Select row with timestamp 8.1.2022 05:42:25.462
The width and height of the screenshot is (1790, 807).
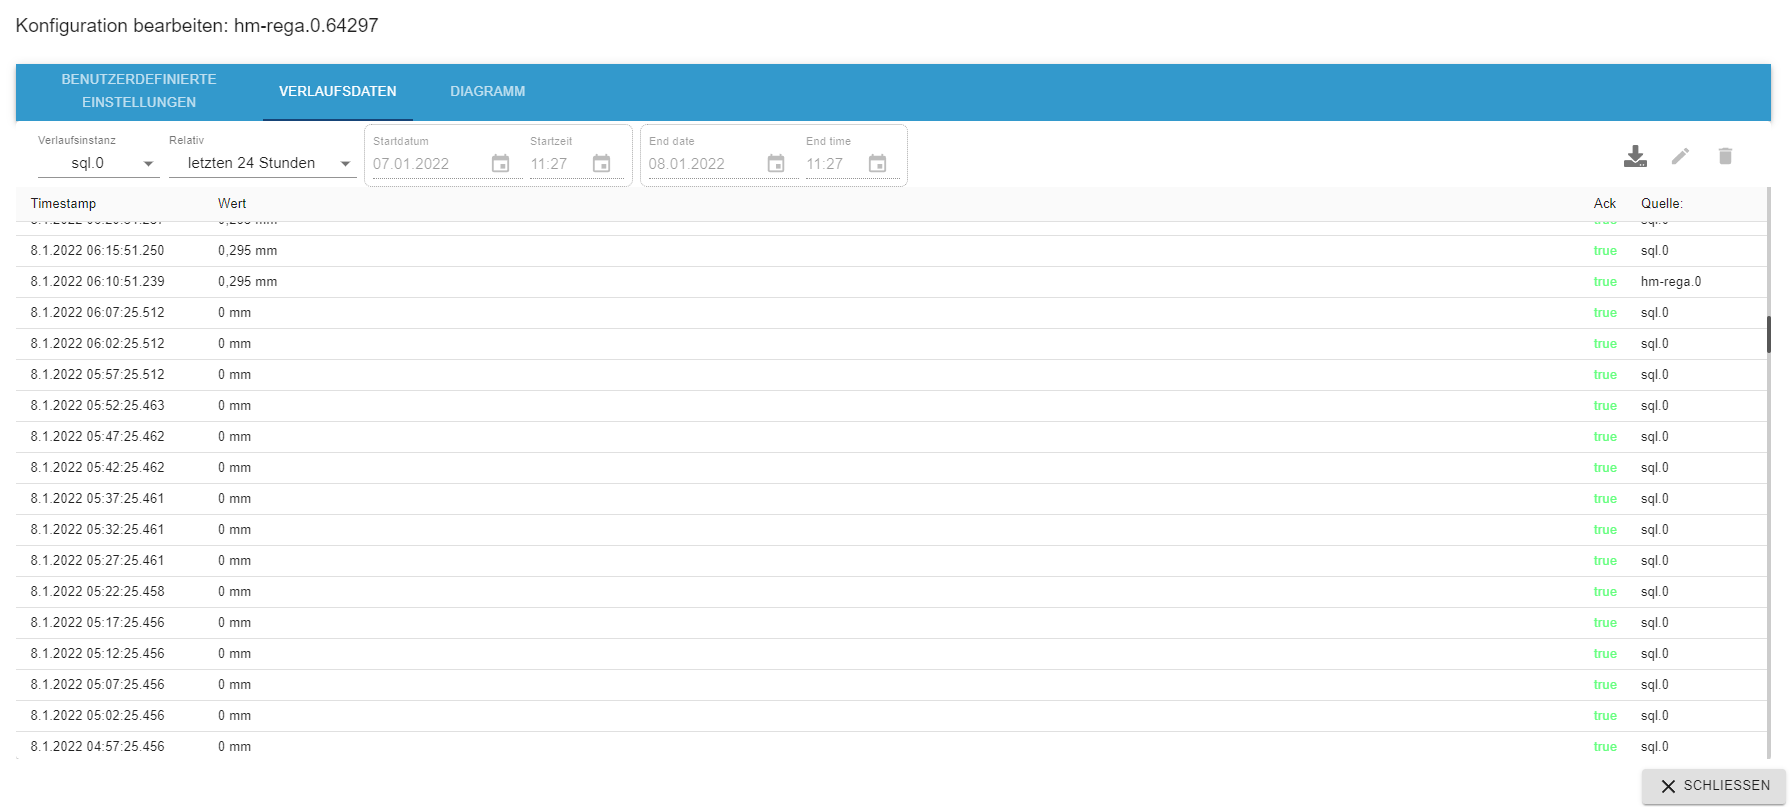point(891,468)
